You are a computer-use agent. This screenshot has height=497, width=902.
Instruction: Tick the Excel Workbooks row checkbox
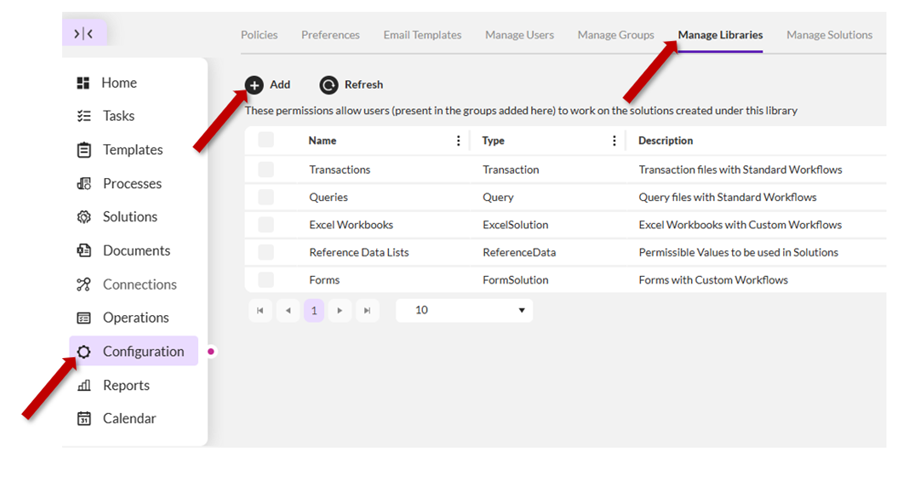pyautogui.click(x=266, y=225)
